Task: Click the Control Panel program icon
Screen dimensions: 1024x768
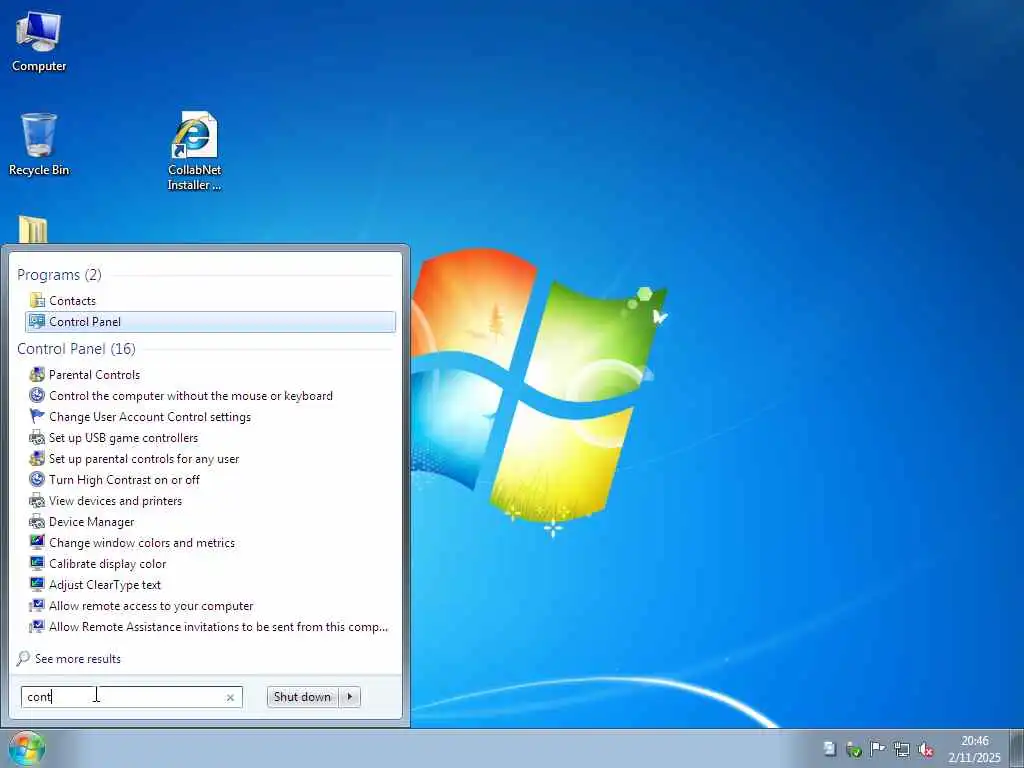Action: (37, 321)
